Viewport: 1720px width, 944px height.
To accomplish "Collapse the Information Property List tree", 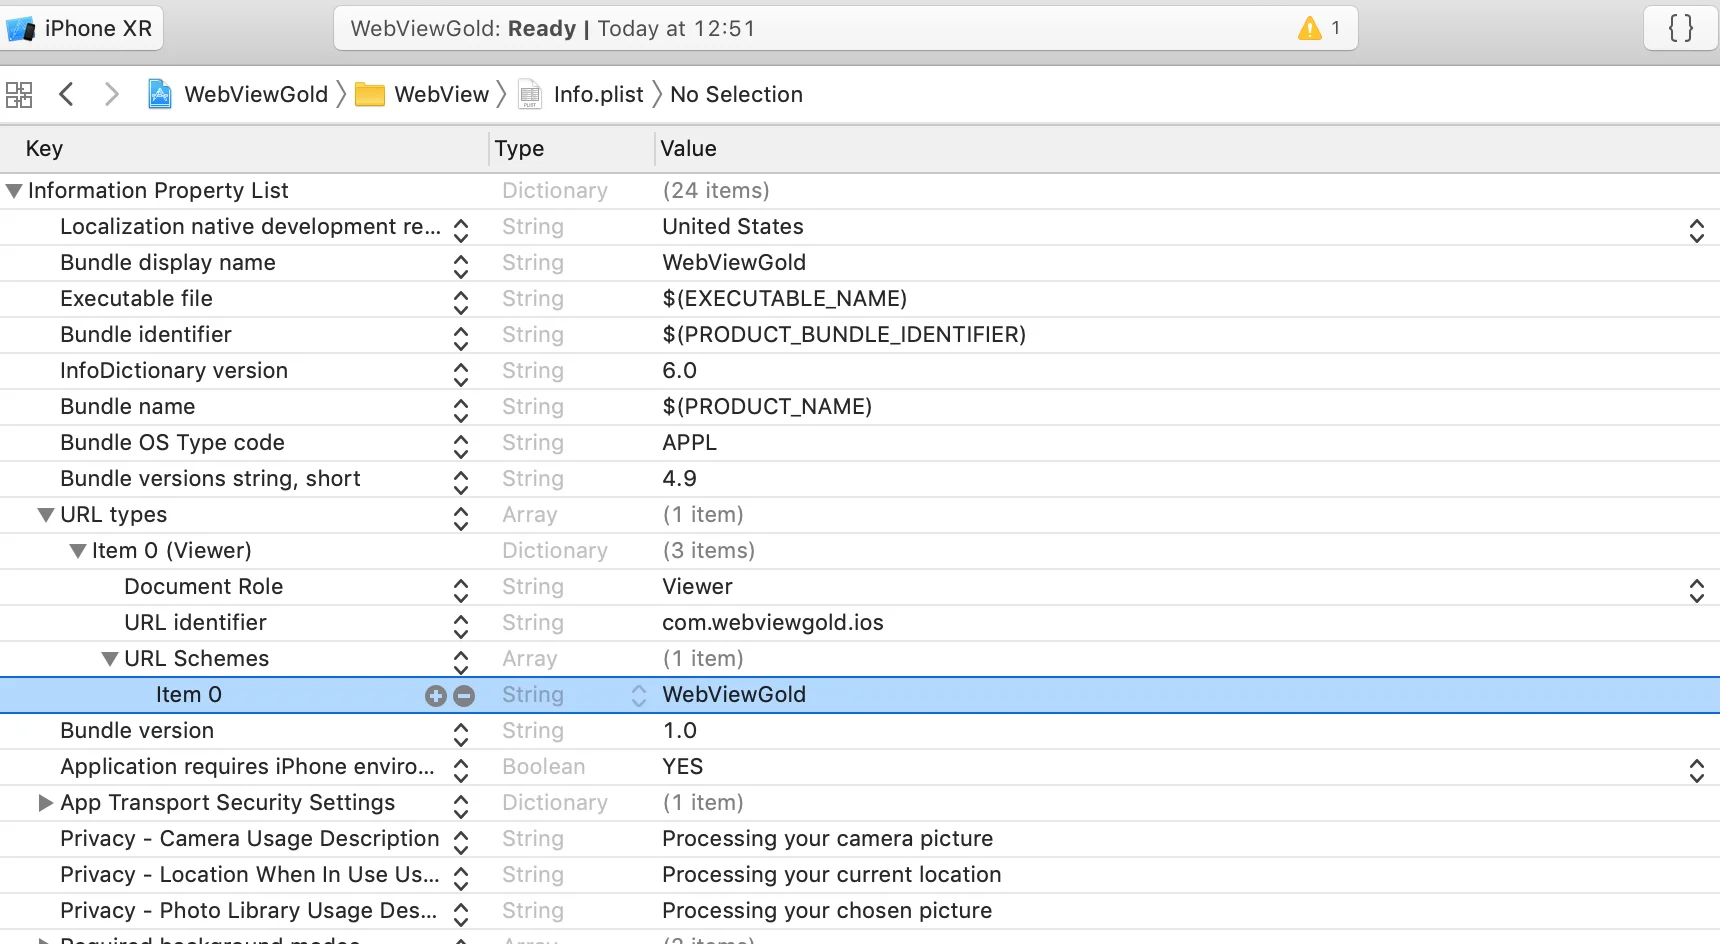I will pyautogui.click(x=13, y=190).
